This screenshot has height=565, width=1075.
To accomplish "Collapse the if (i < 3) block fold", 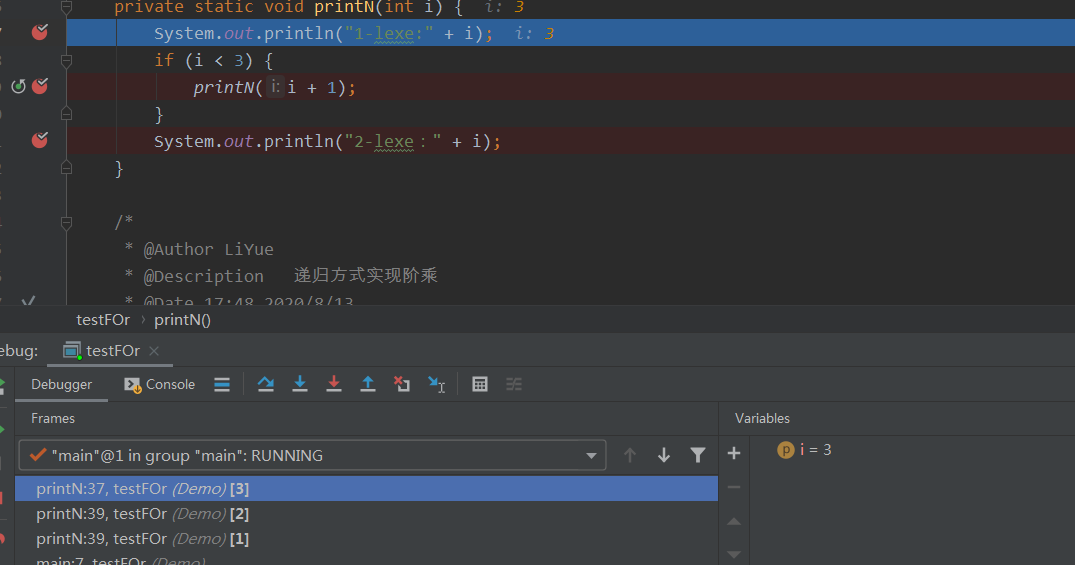I will [67, 60].
